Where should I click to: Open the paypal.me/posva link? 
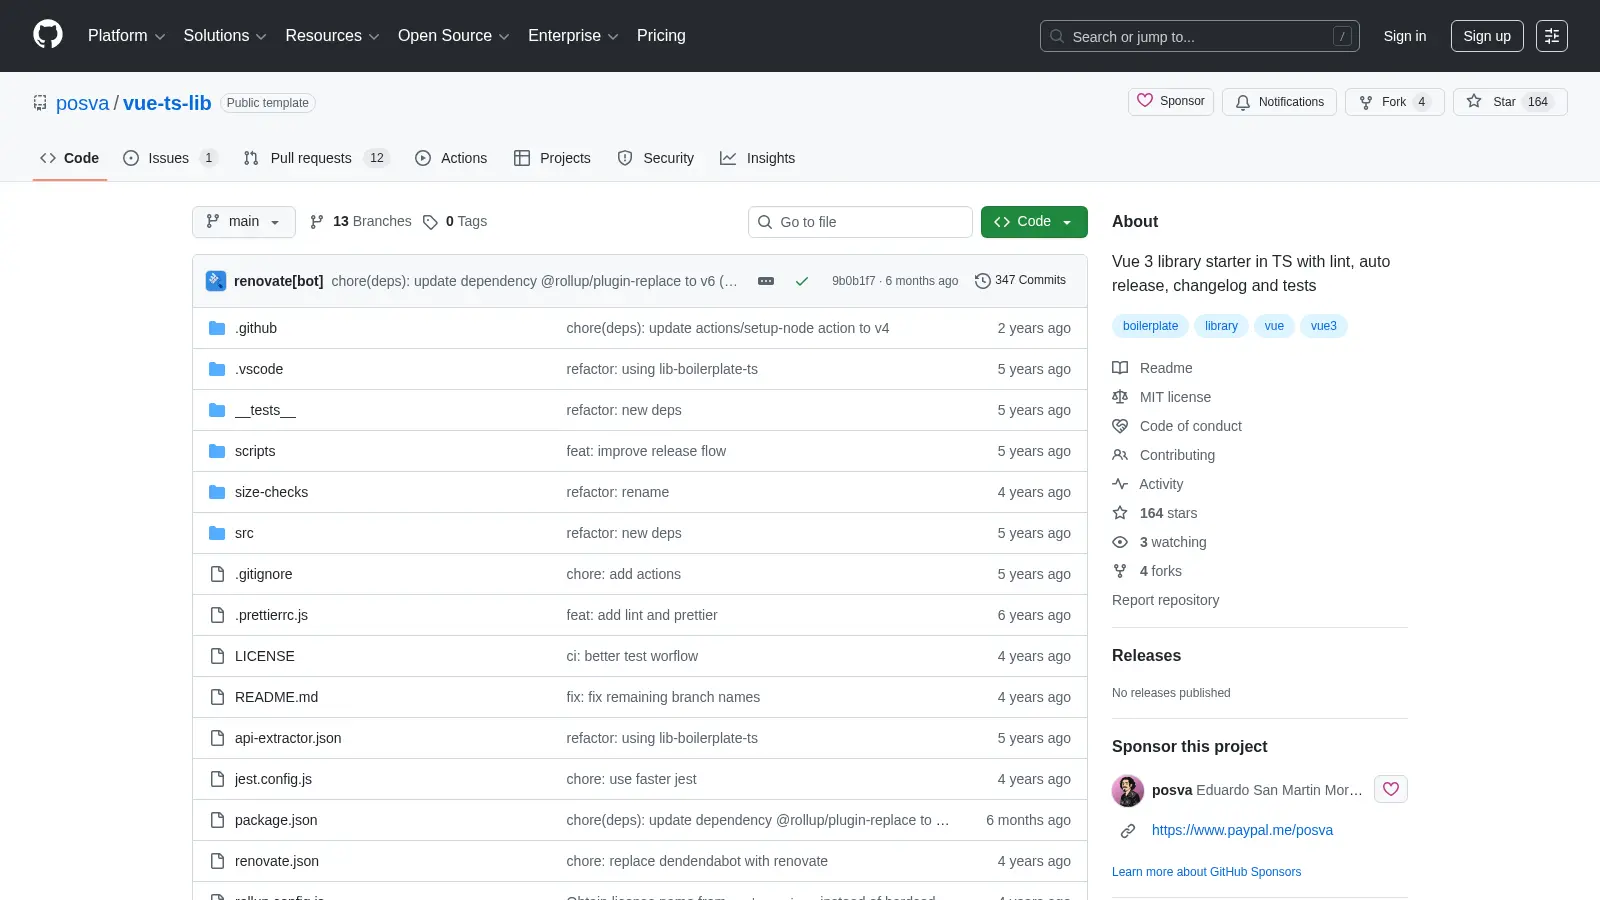point(1242,830)
